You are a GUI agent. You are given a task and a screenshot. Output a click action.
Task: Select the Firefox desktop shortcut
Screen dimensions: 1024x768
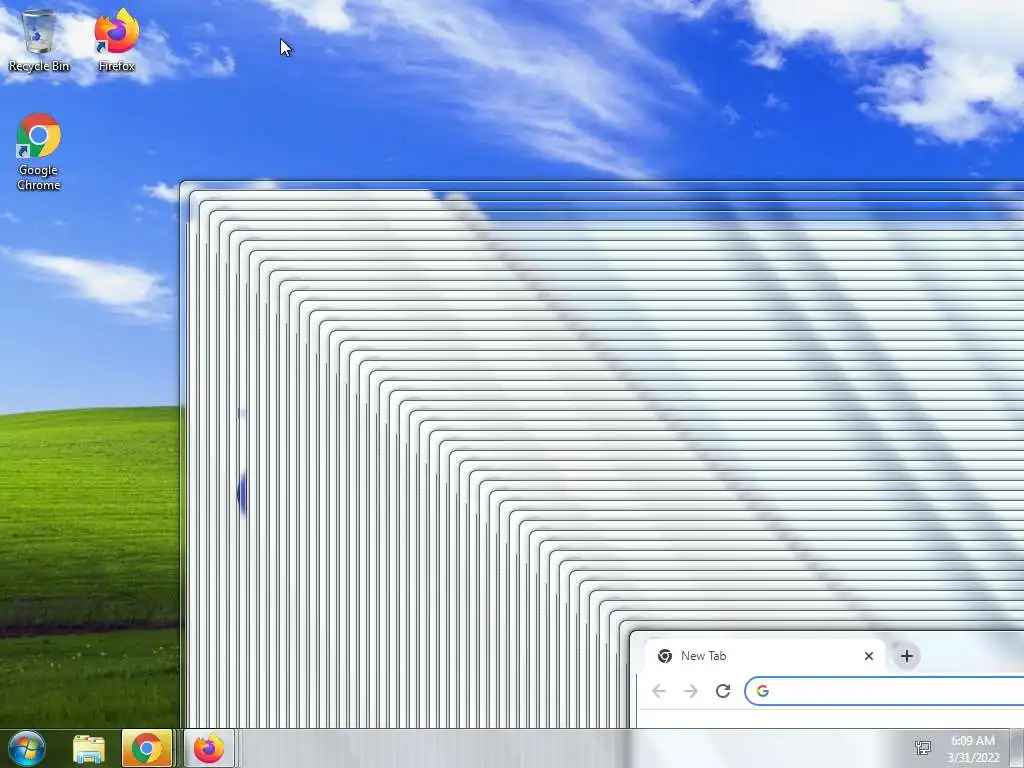pyautogui.click(x=117, y=40)
